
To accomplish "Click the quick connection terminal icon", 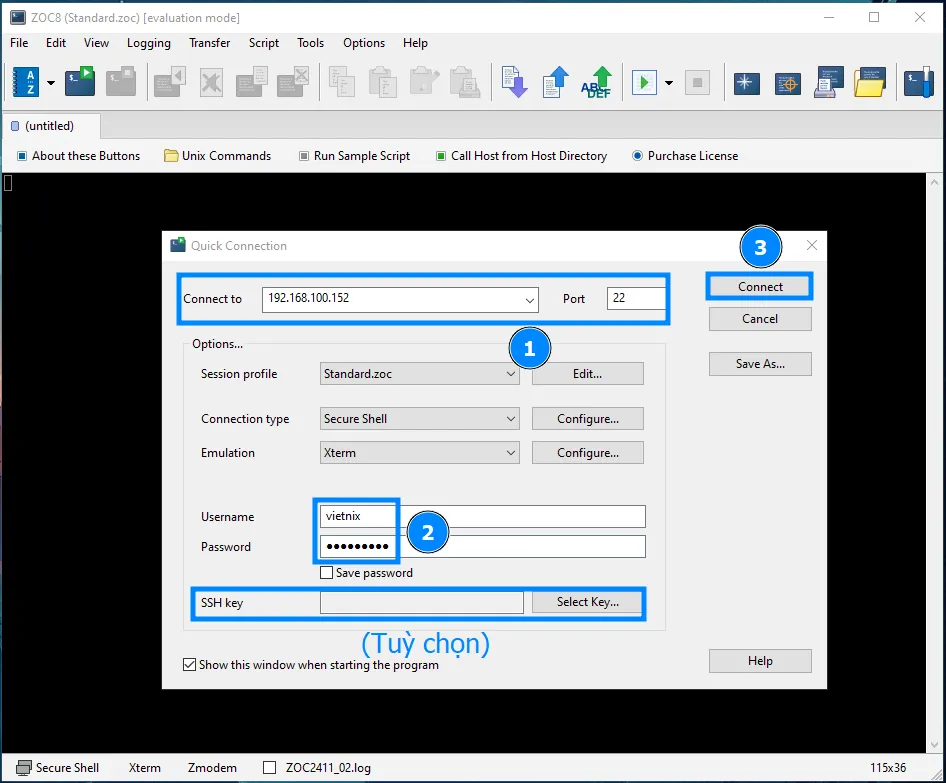I will click(x=80, y=82).
